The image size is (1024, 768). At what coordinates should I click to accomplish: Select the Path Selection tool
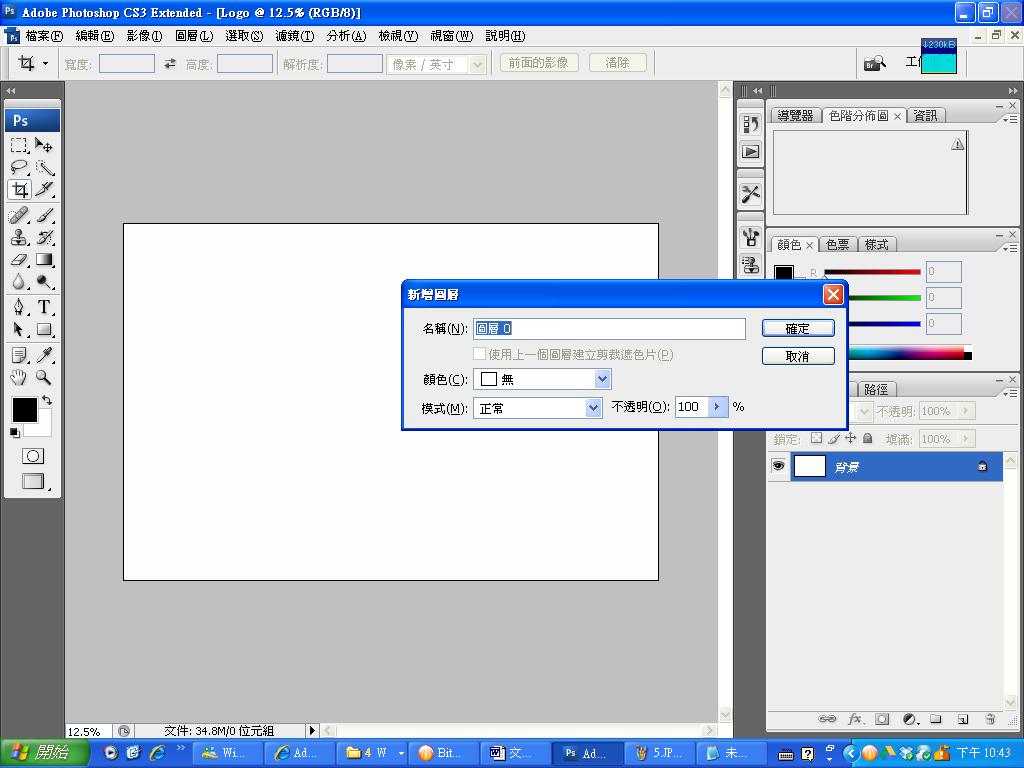click(x=19, y=329)
